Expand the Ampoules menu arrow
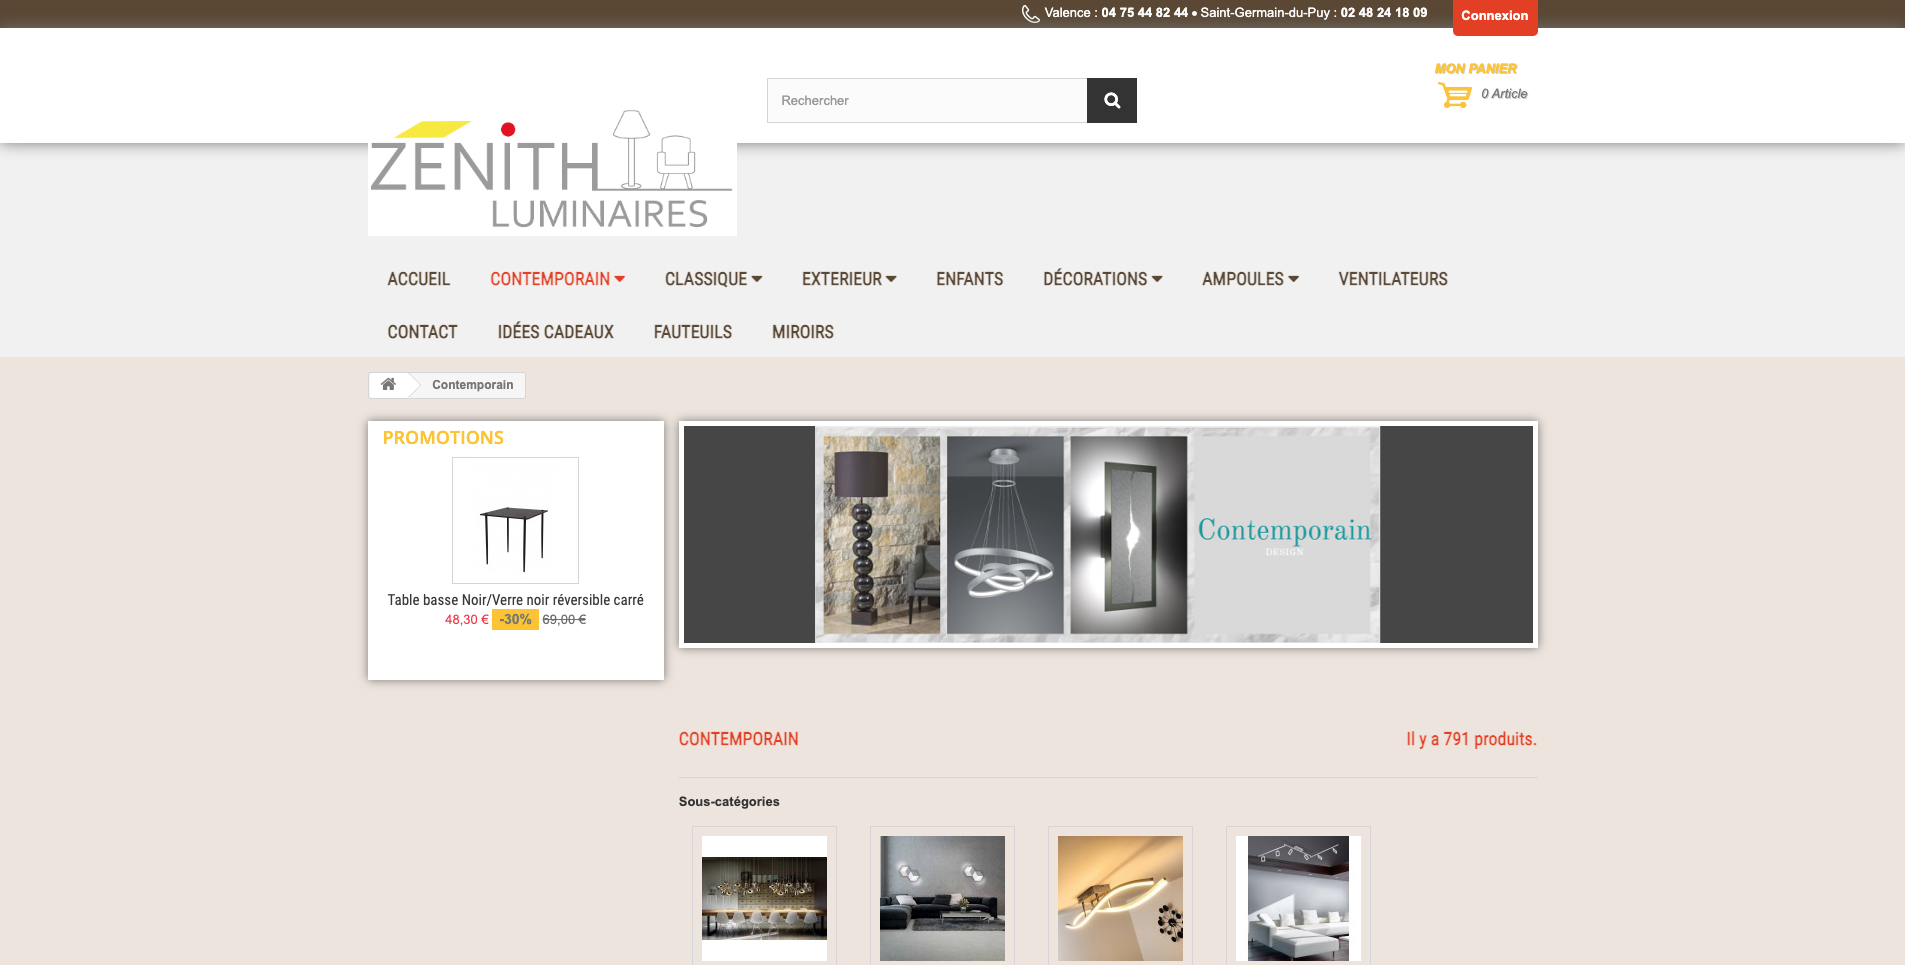 click(1294, 279)
